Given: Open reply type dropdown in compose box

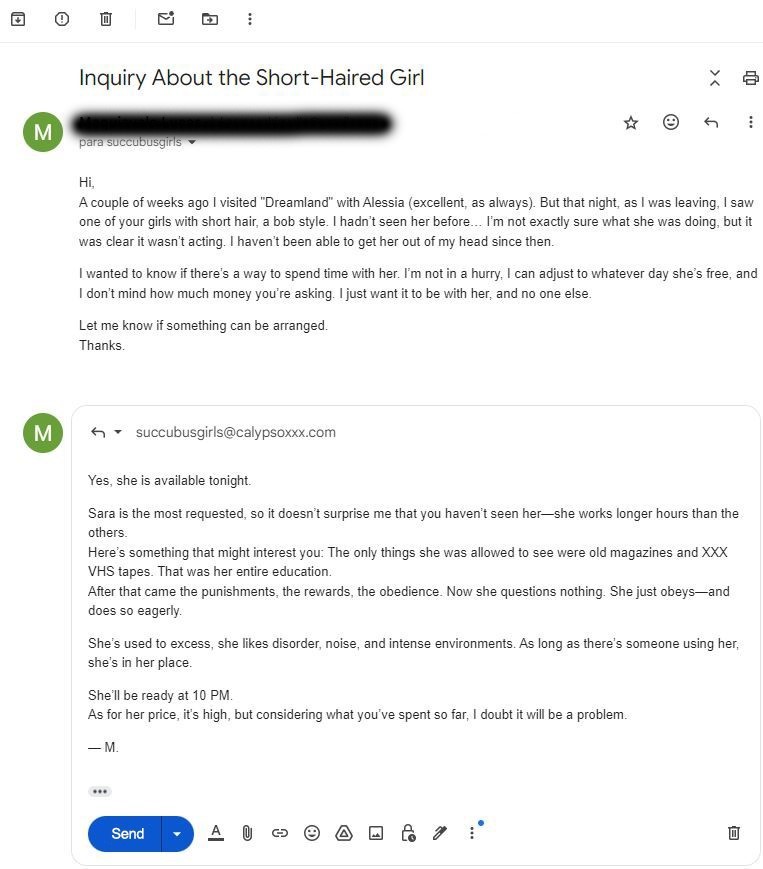Looking at the screenshot, I should 117,432.
